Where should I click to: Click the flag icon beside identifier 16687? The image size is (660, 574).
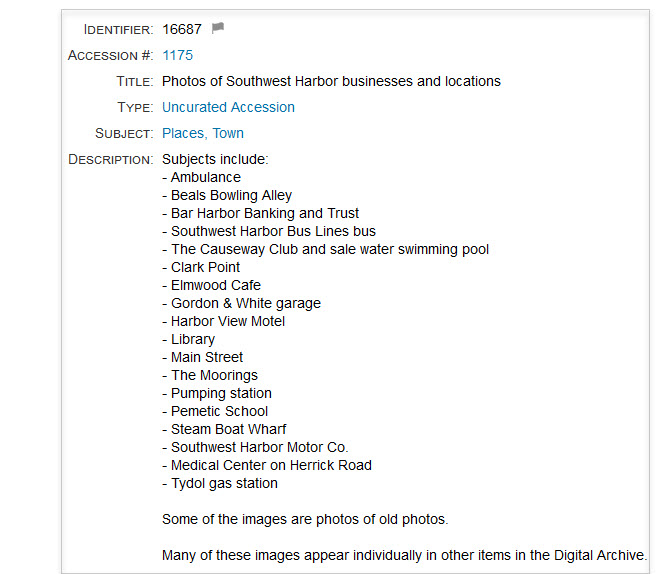click(218, 28)
